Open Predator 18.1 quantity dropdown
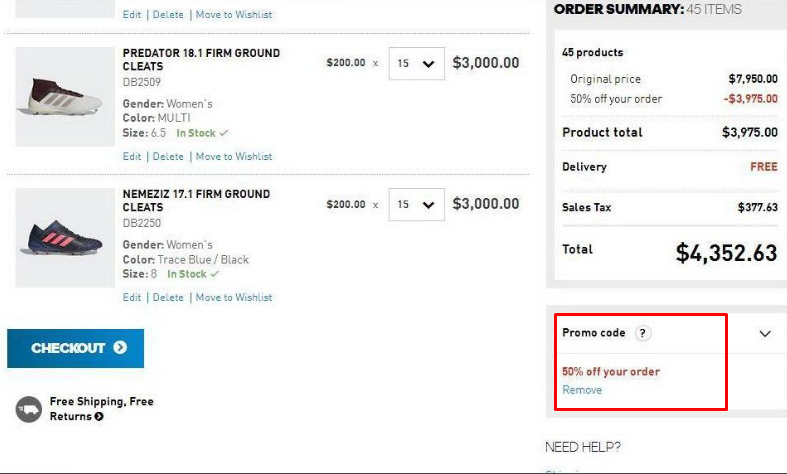 416,63
